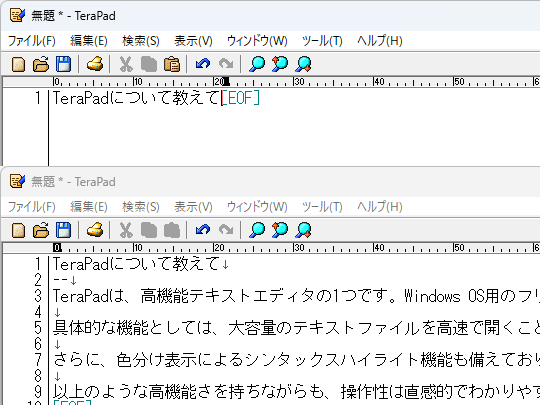
Task: Activate bottom window via its 無題 title bar
Action: coord(270,181)
